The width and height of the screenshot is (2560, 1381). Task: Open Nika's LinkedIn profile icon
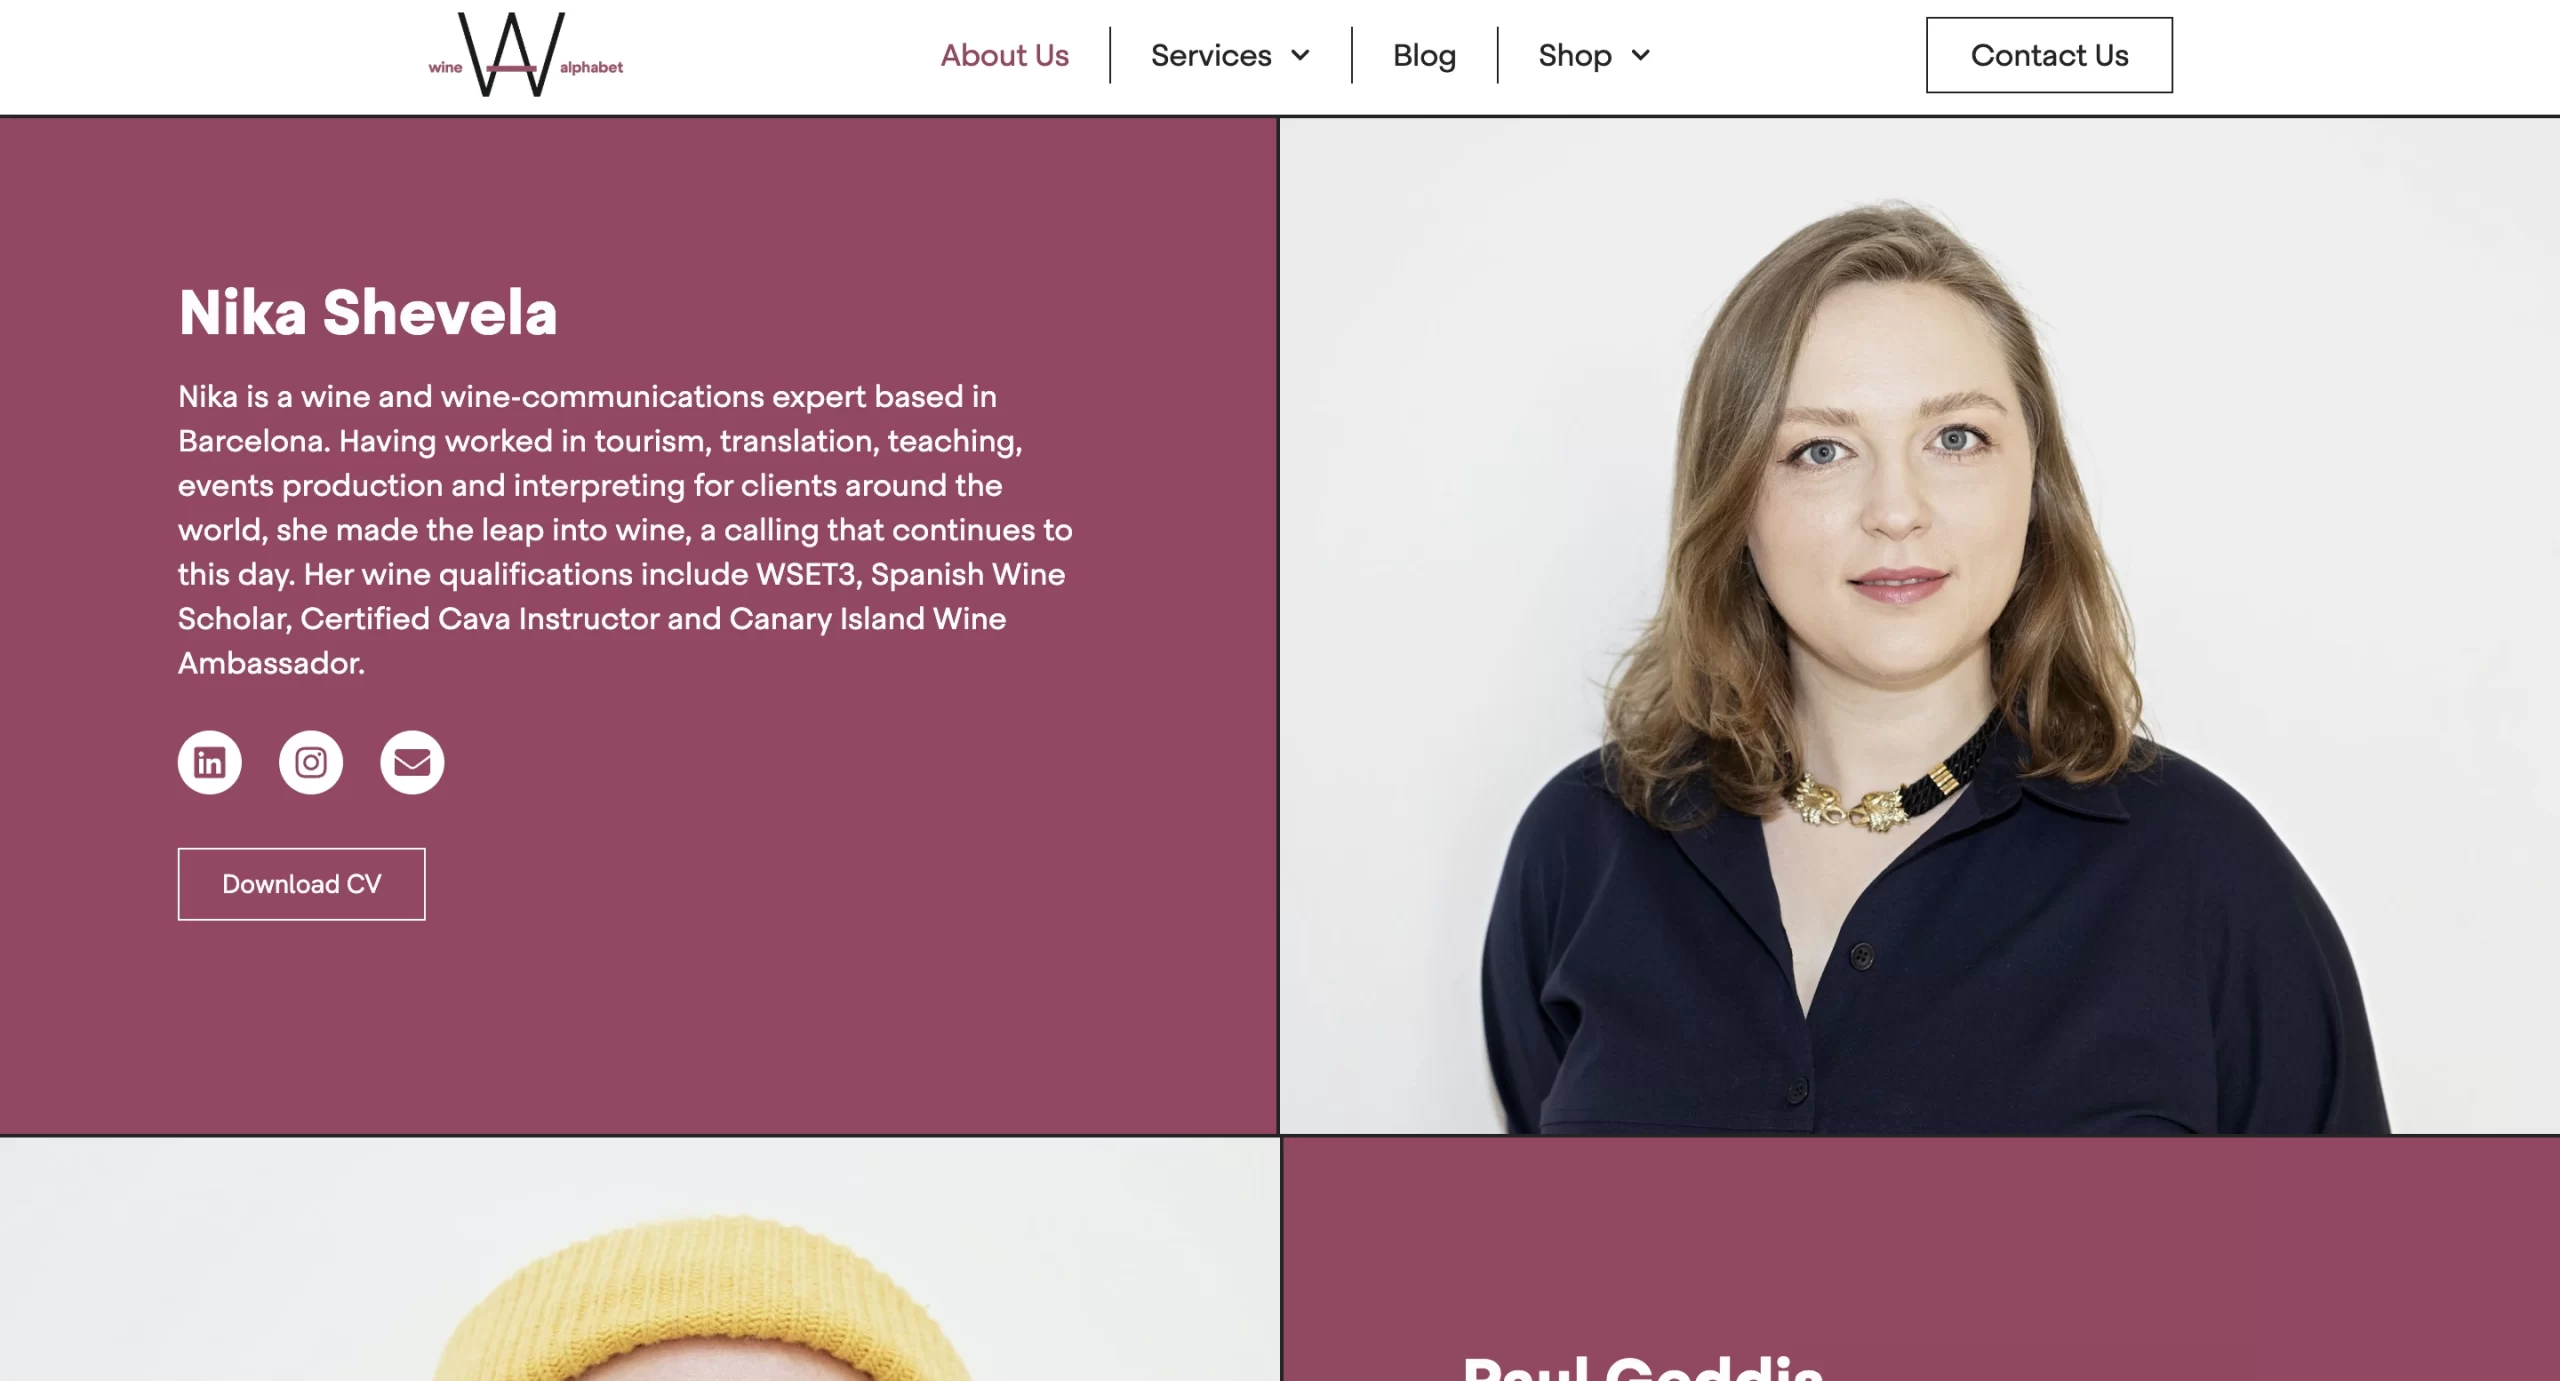pos(209,762)
